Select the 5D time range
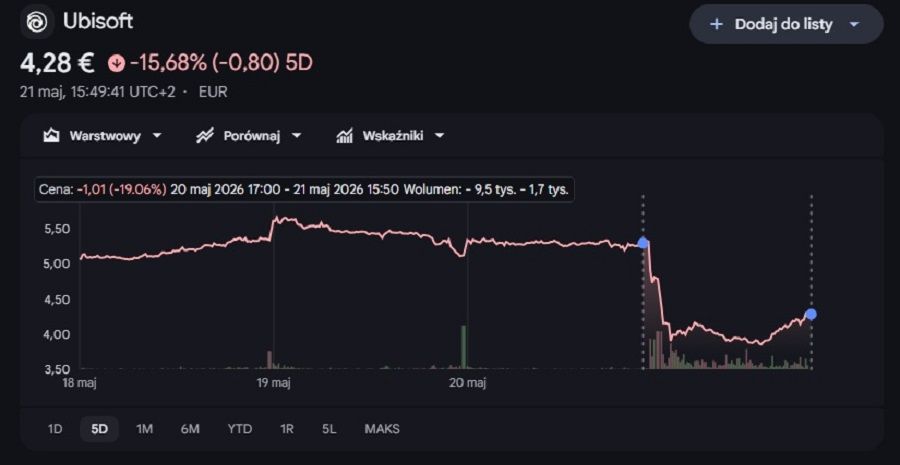Image resolution: width=900 pixels, height=465 pixels. (x=99, y=429)
